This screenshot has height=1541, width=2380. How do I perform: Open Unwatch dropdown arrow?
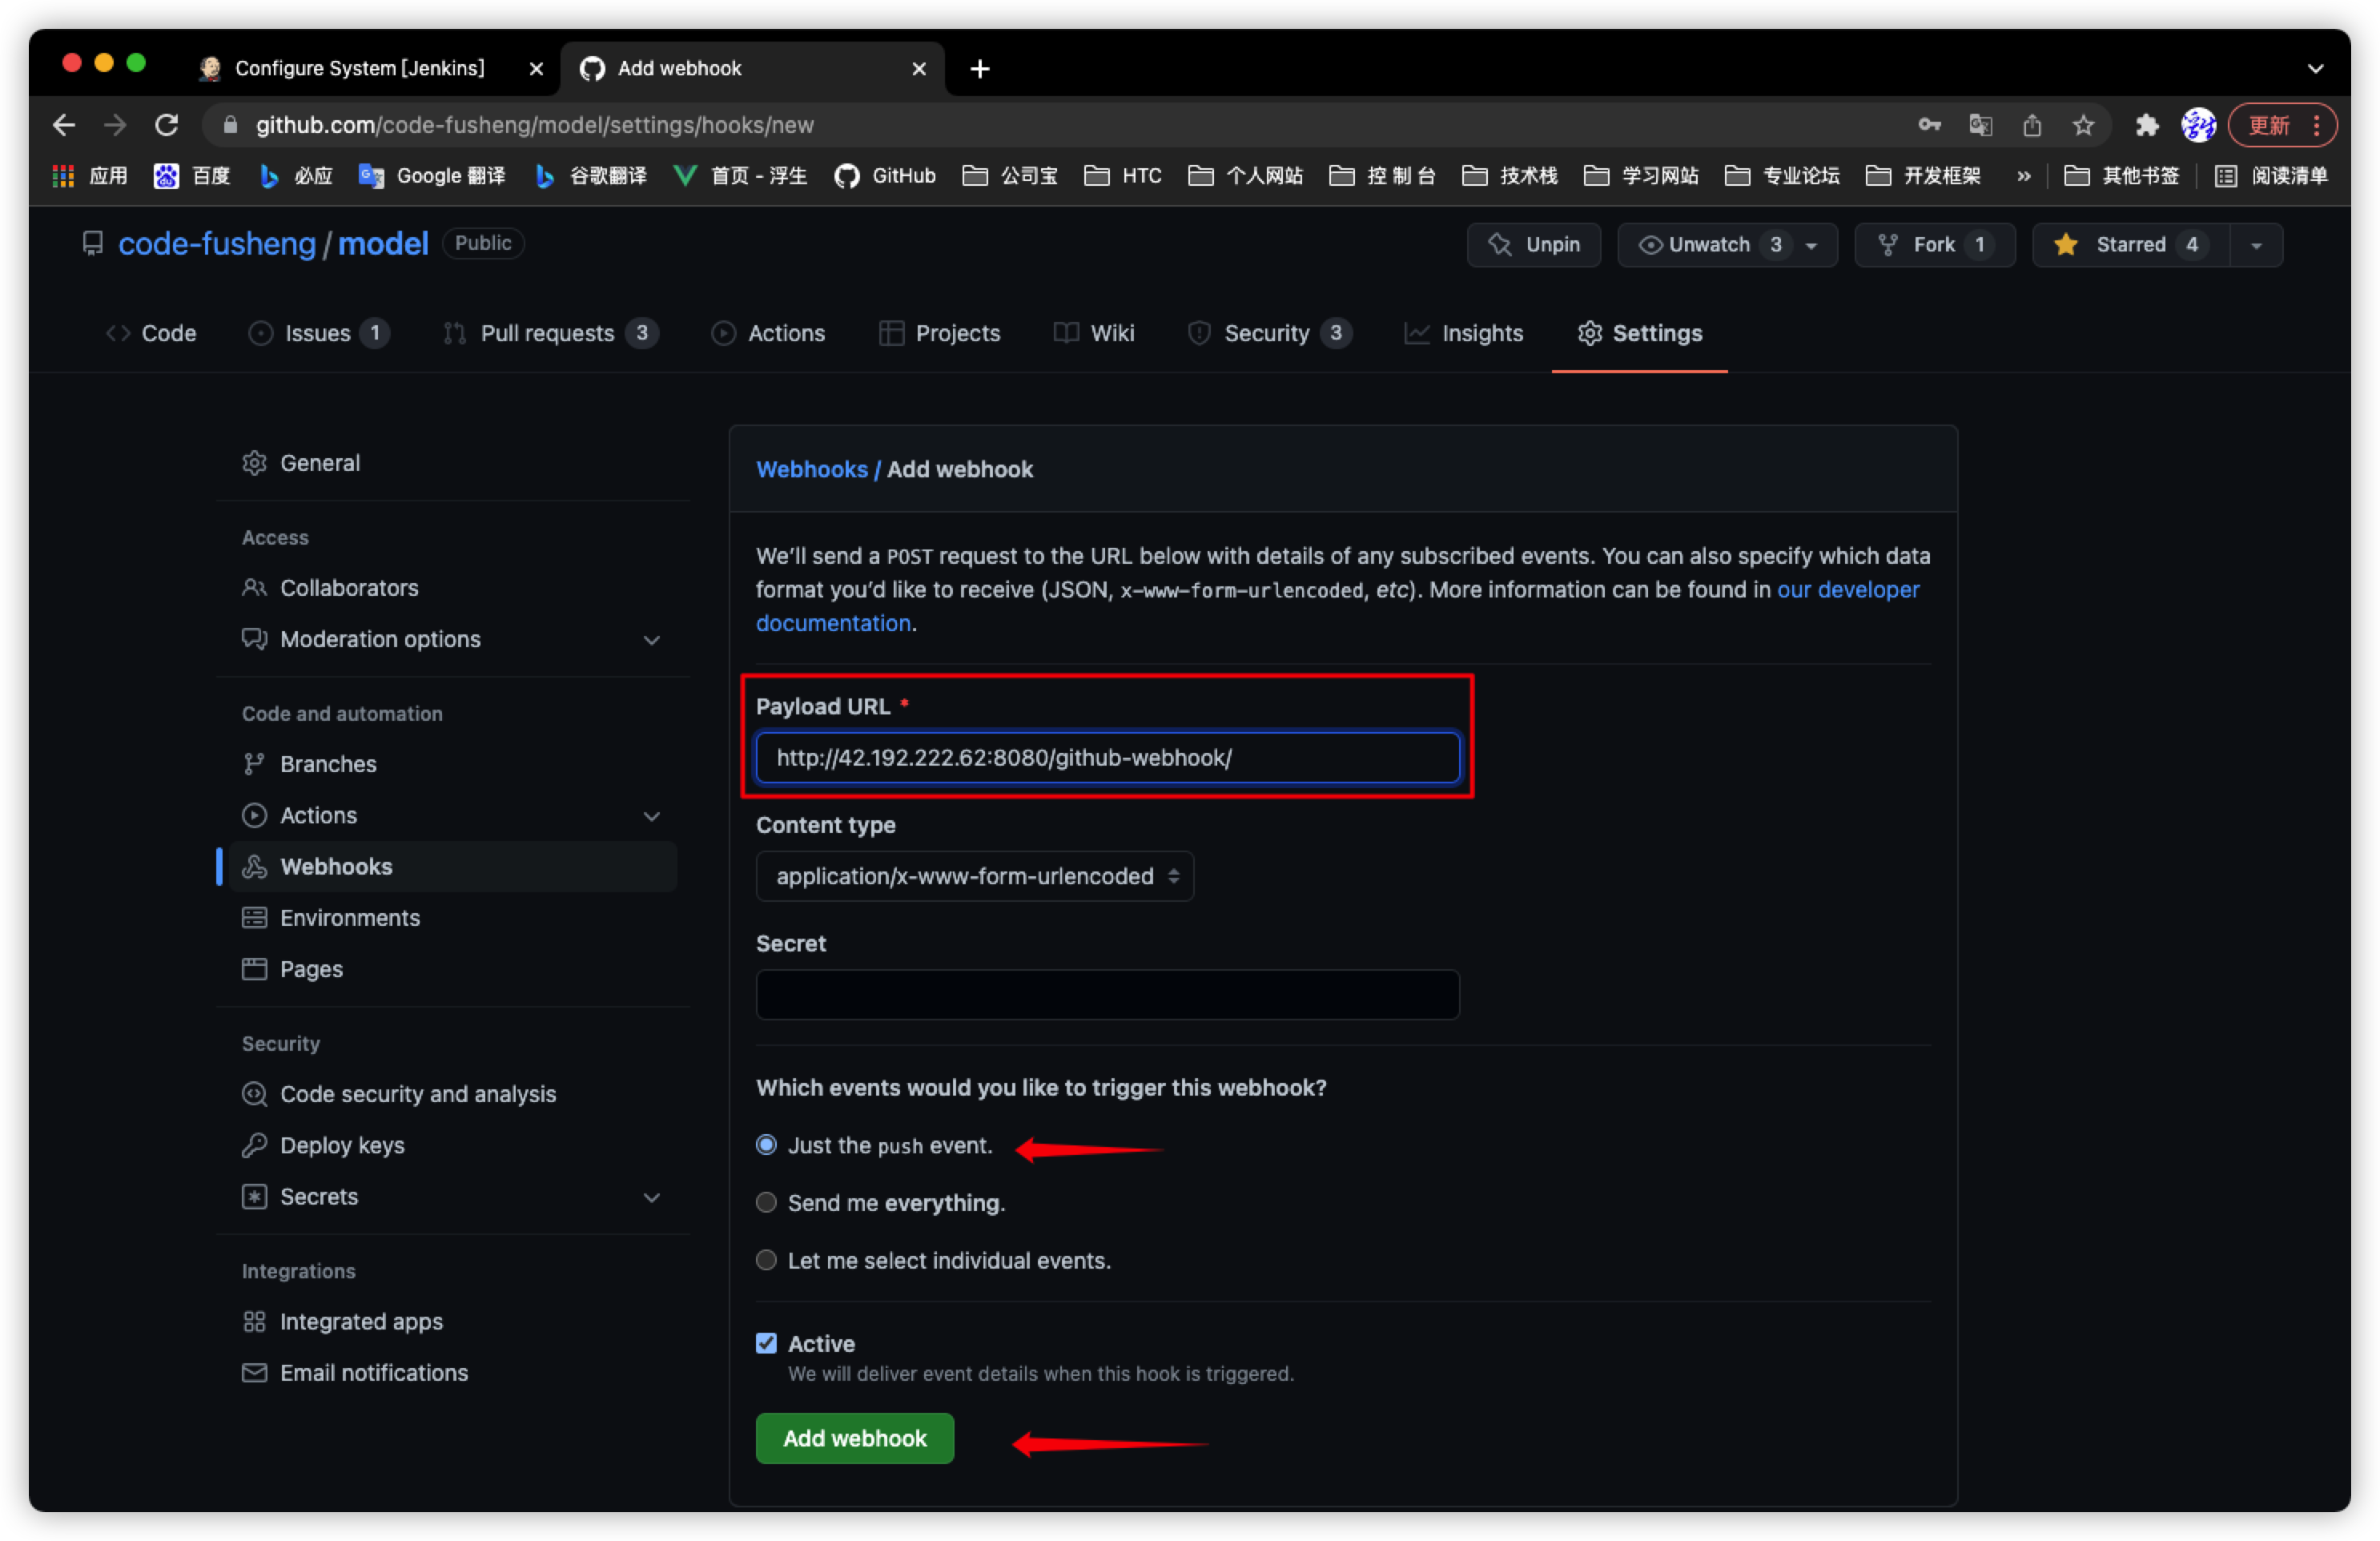click(x=1811, y=245)
